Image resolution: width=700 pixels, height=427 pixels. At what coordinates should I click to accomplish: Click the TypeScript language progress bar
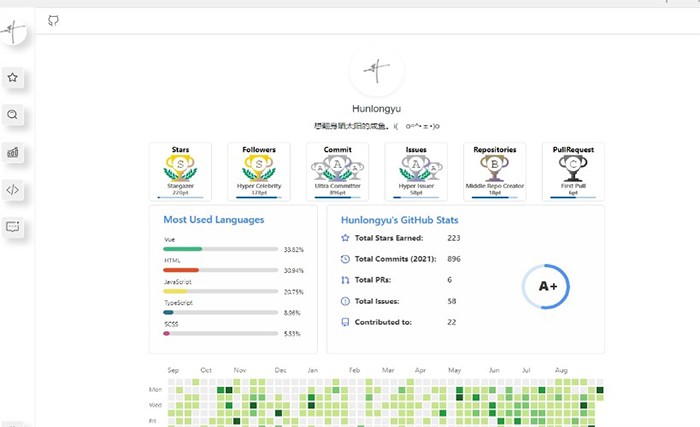click(221, 312)
